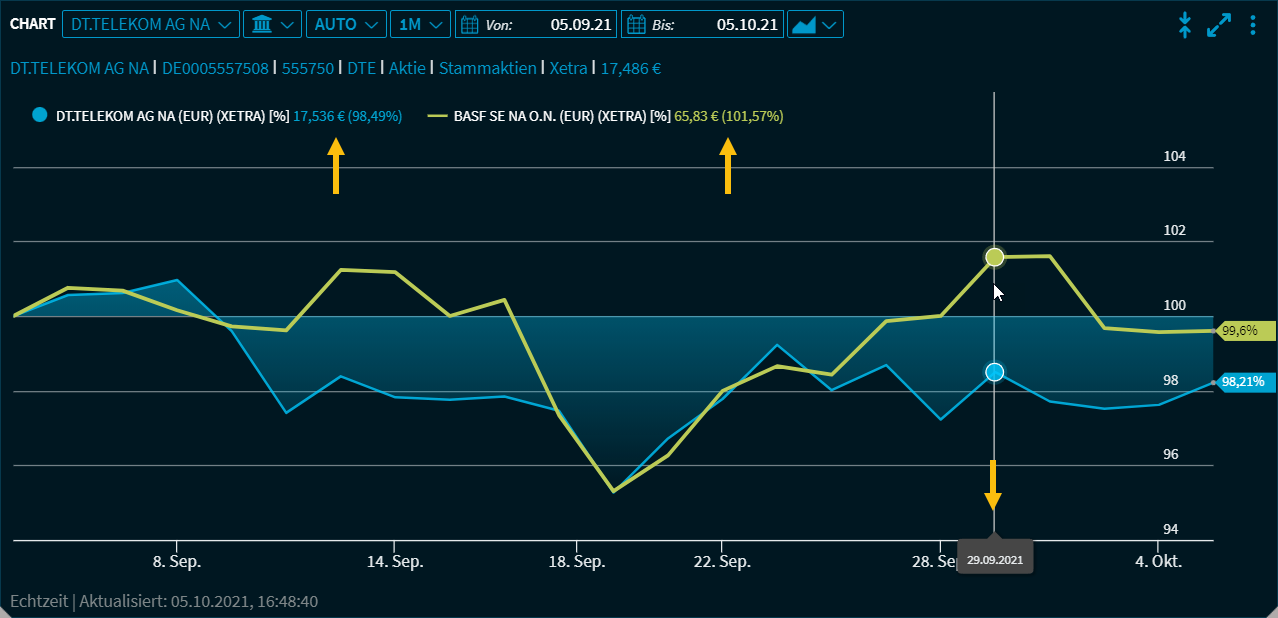Click the green BASF legend line marker
The width and height of the screenshot is (1278, 618).
[x=437, y=116]
